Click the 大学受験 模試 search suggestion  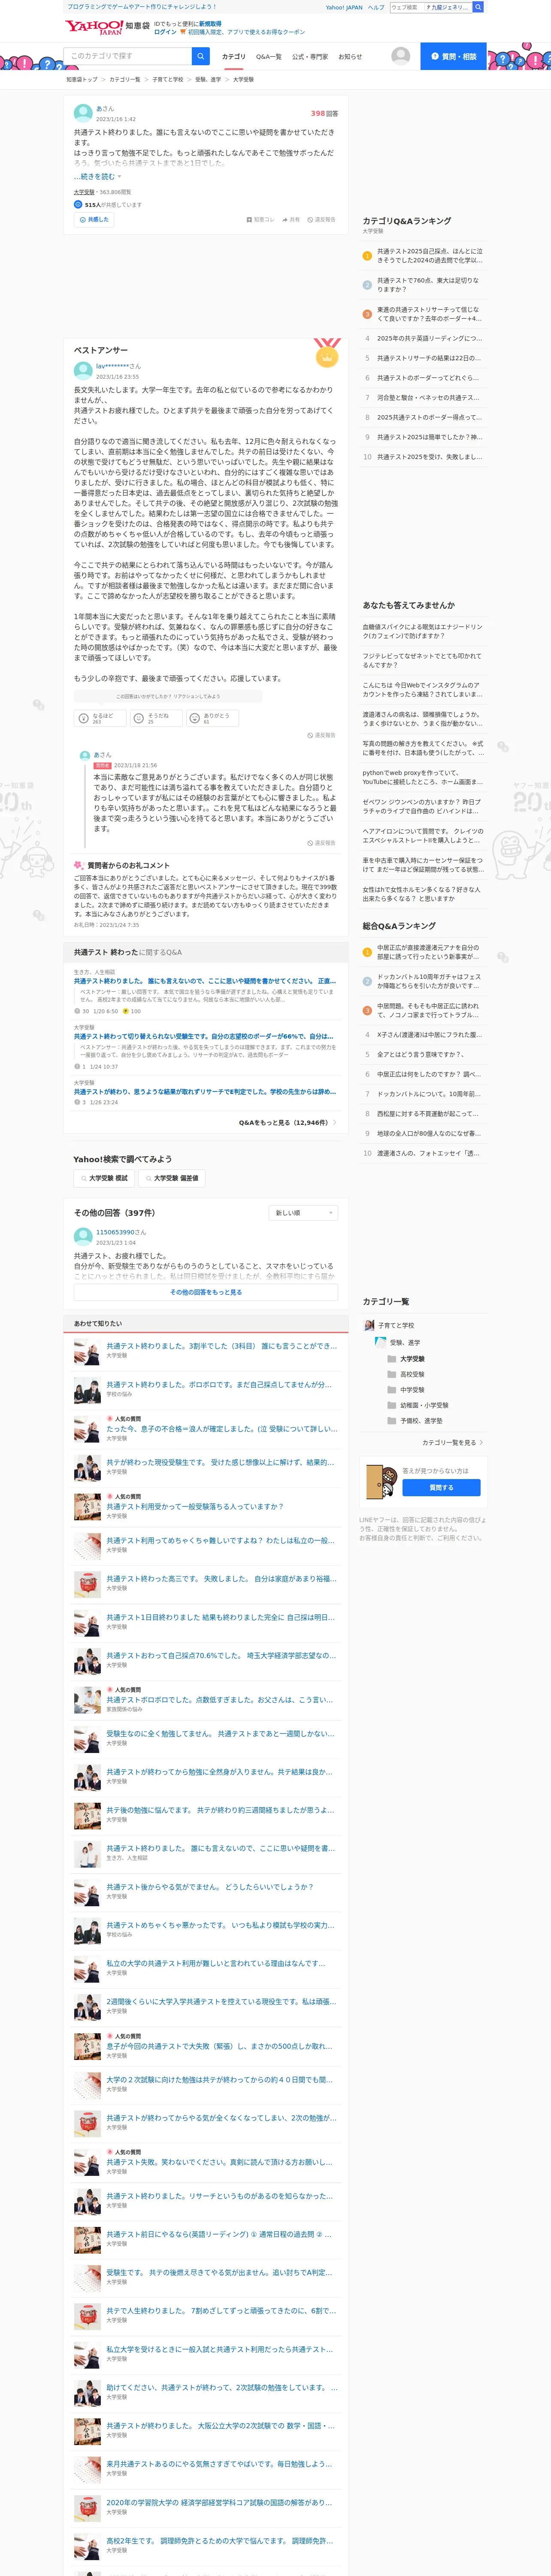tap(104, 1178)
